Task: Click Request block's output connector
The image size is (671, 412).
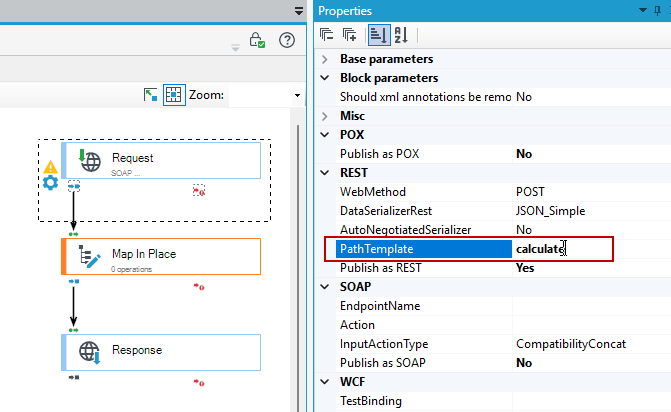Action: tap(74, 187)
